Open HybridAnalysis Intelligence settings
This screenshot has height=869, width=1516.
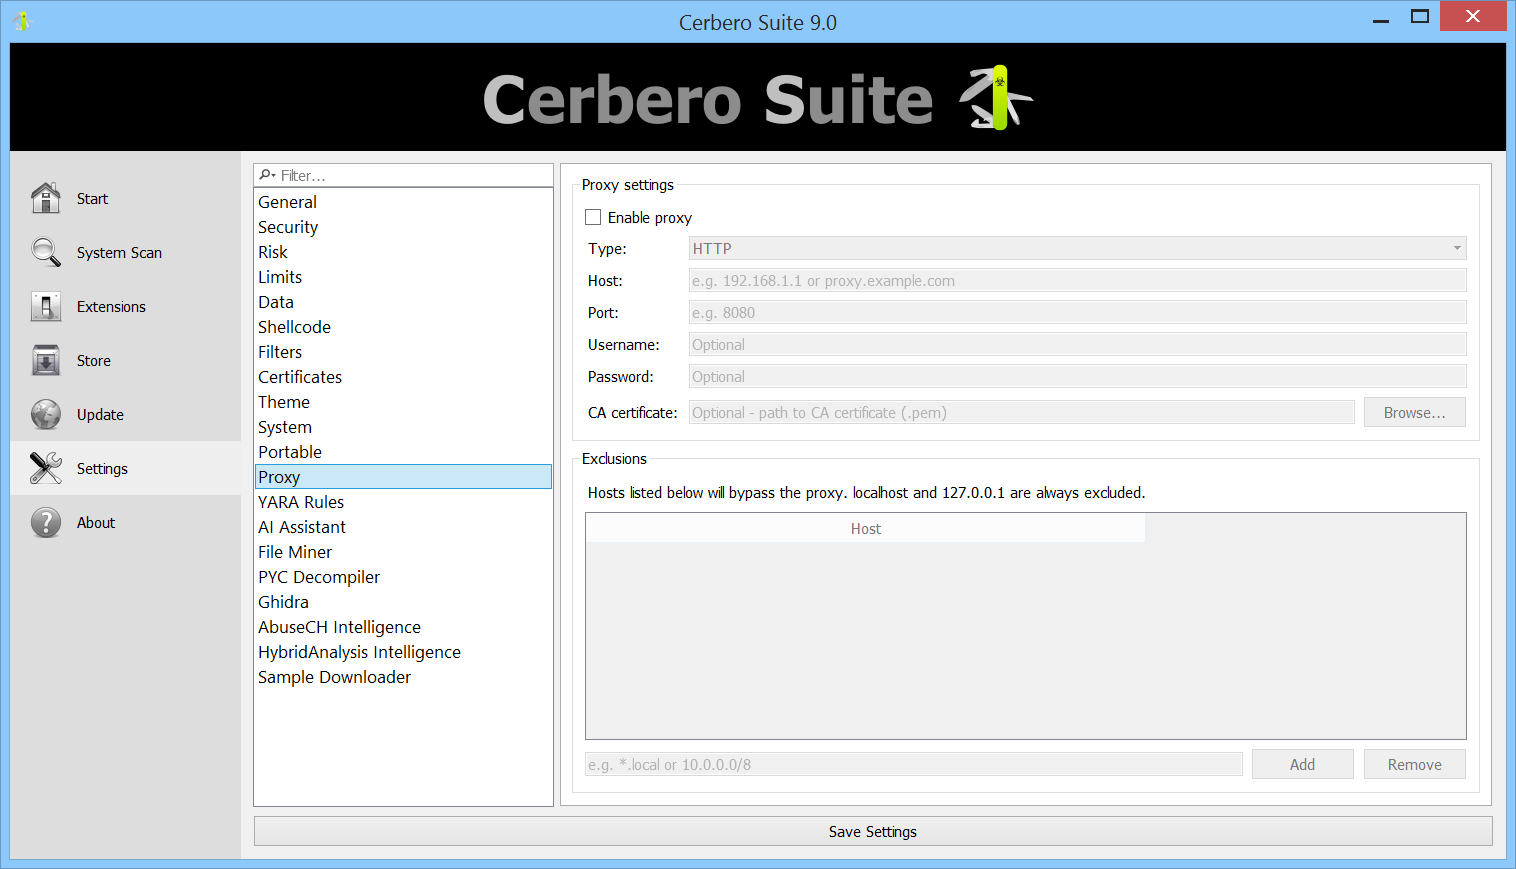click(403, 652)
